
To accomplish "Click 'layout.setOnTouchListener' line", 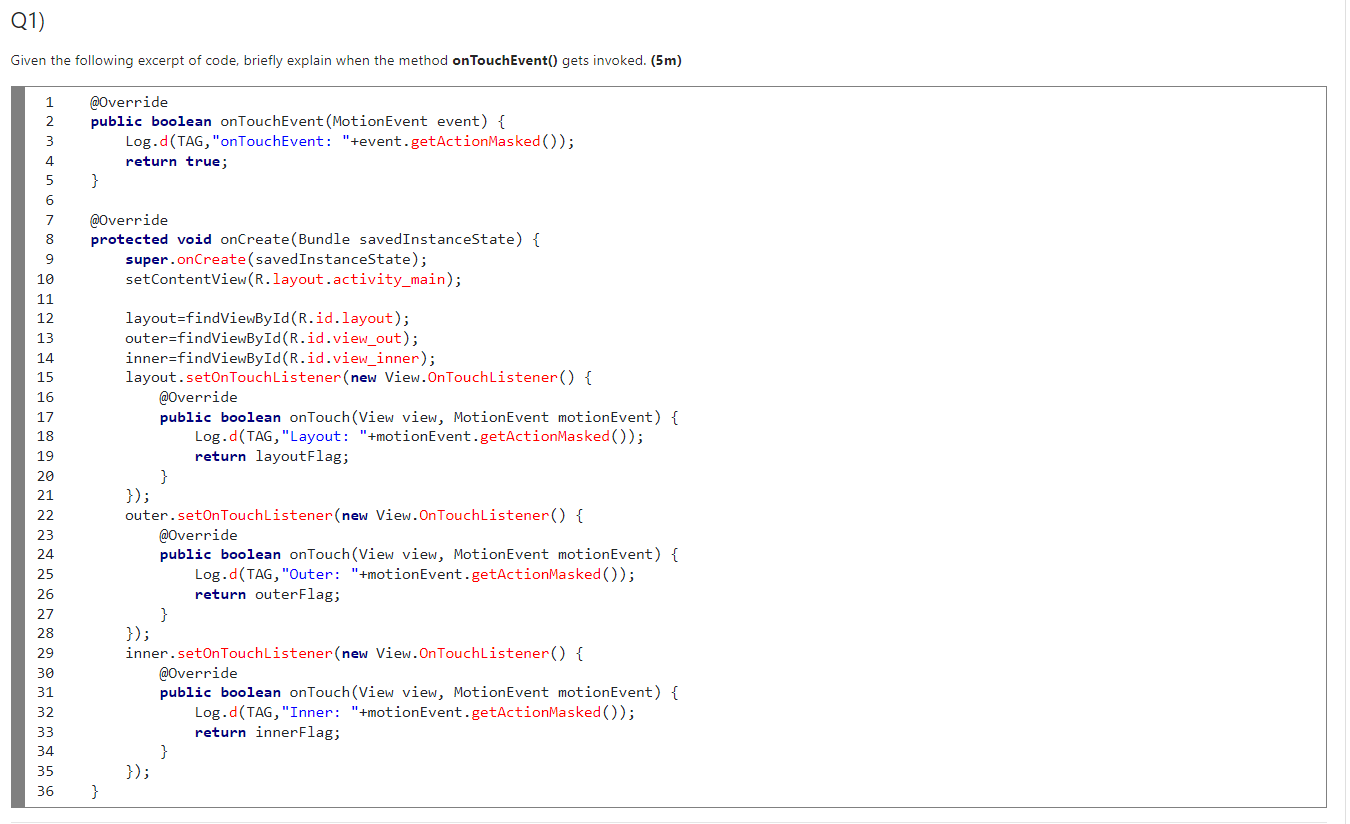I will coord(359,377).
